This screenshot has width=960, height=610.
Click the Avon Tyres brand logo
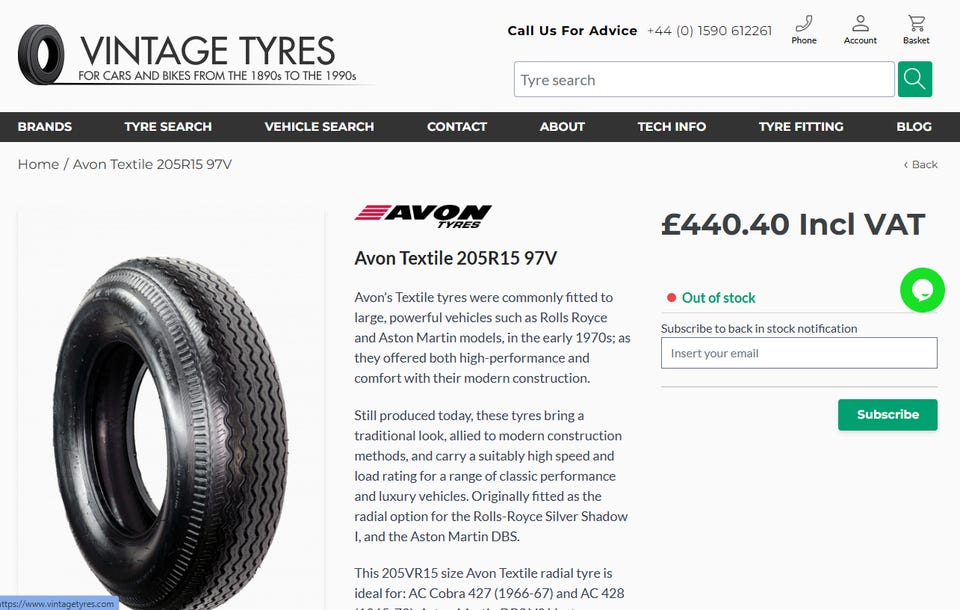pos(423,216)
